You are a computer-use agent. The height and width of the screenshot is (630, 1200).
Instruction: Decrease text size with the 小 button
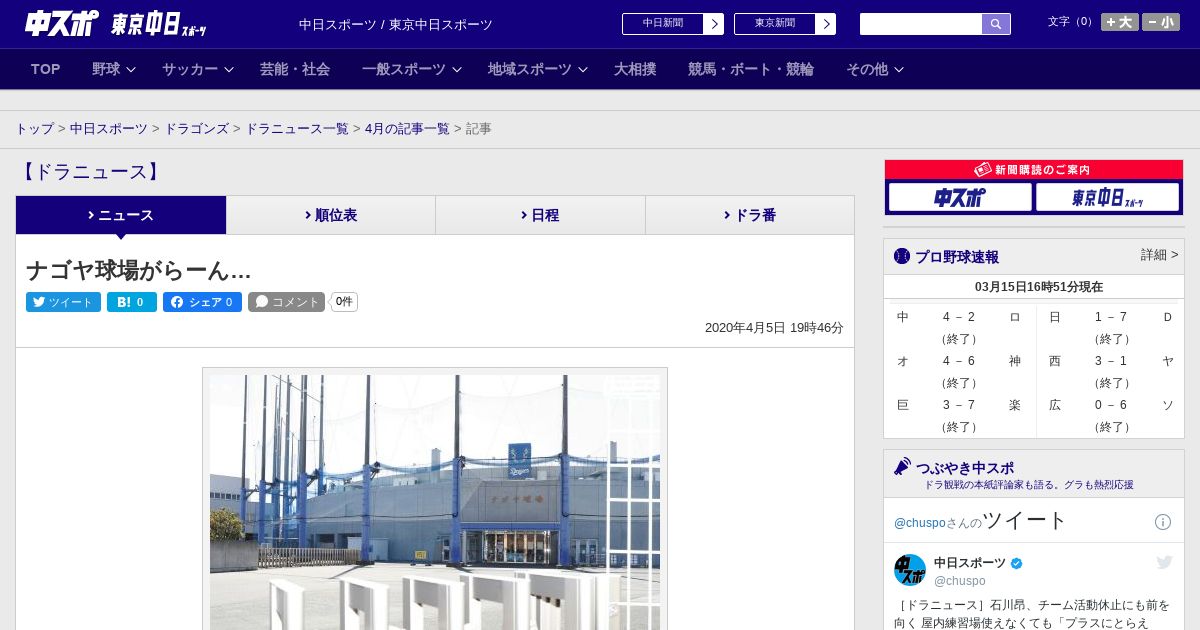coord(1161,22)
